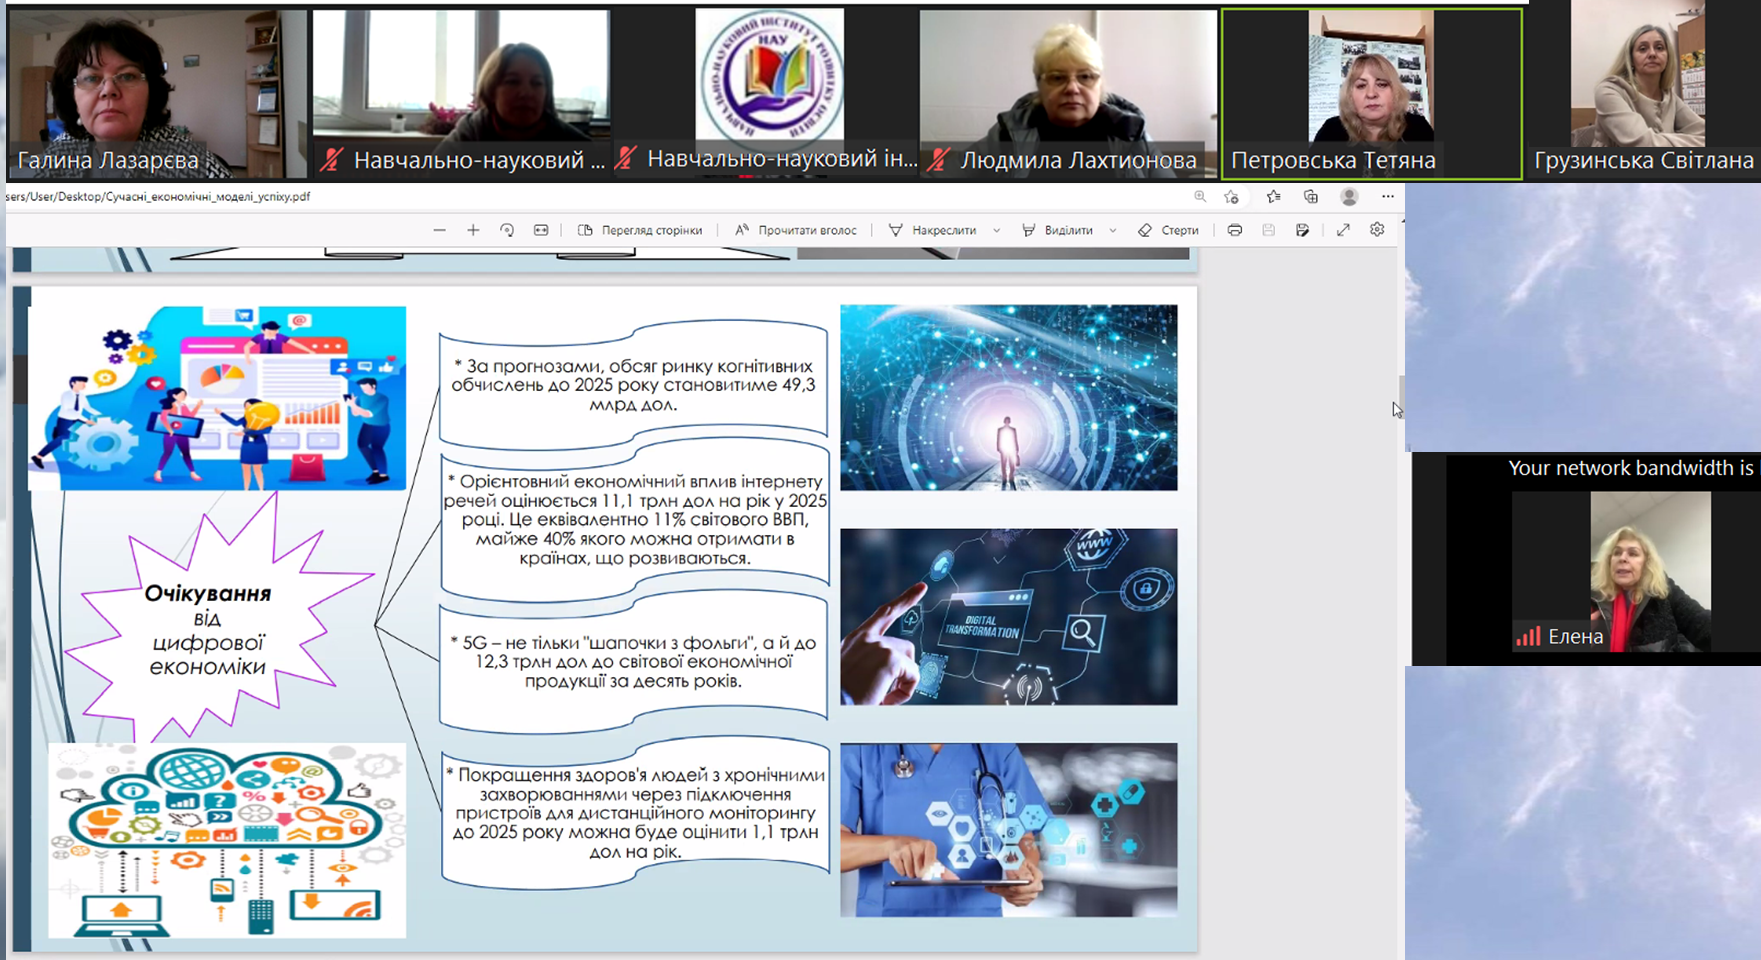Rotate the PDF page
This screenshot has height=960, width=1761.
(507, 230)
